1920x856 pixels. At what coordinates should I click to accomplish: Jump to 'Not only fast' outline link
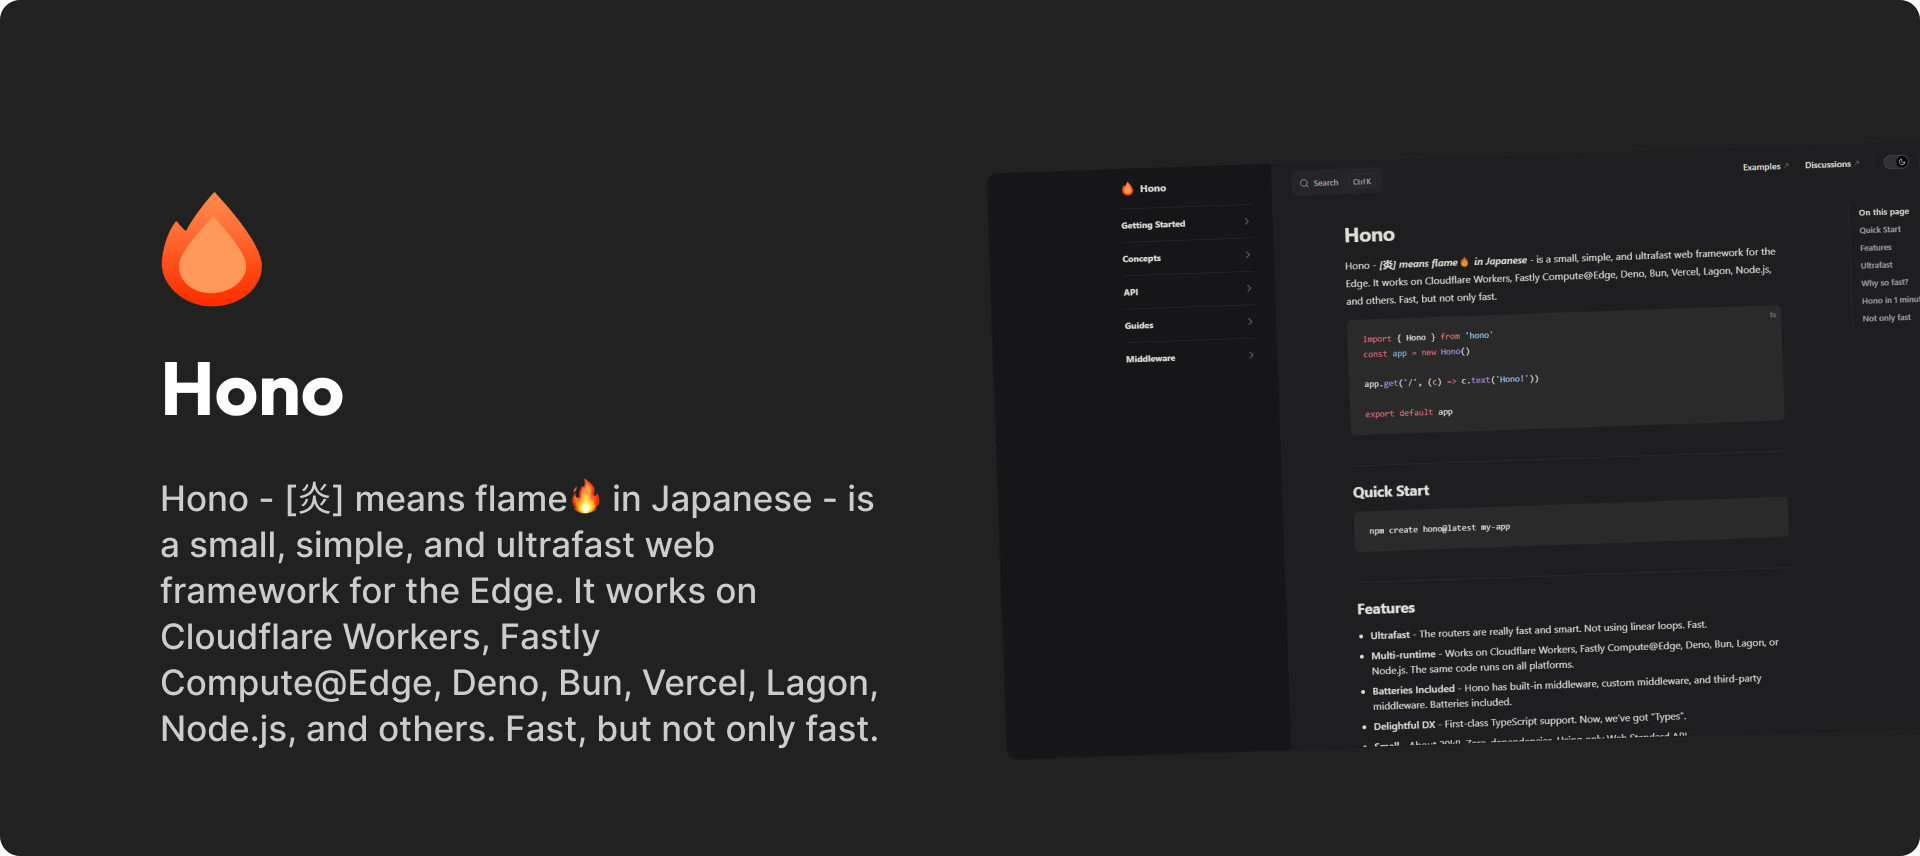pyautogui.click(x=1887, y=318)
